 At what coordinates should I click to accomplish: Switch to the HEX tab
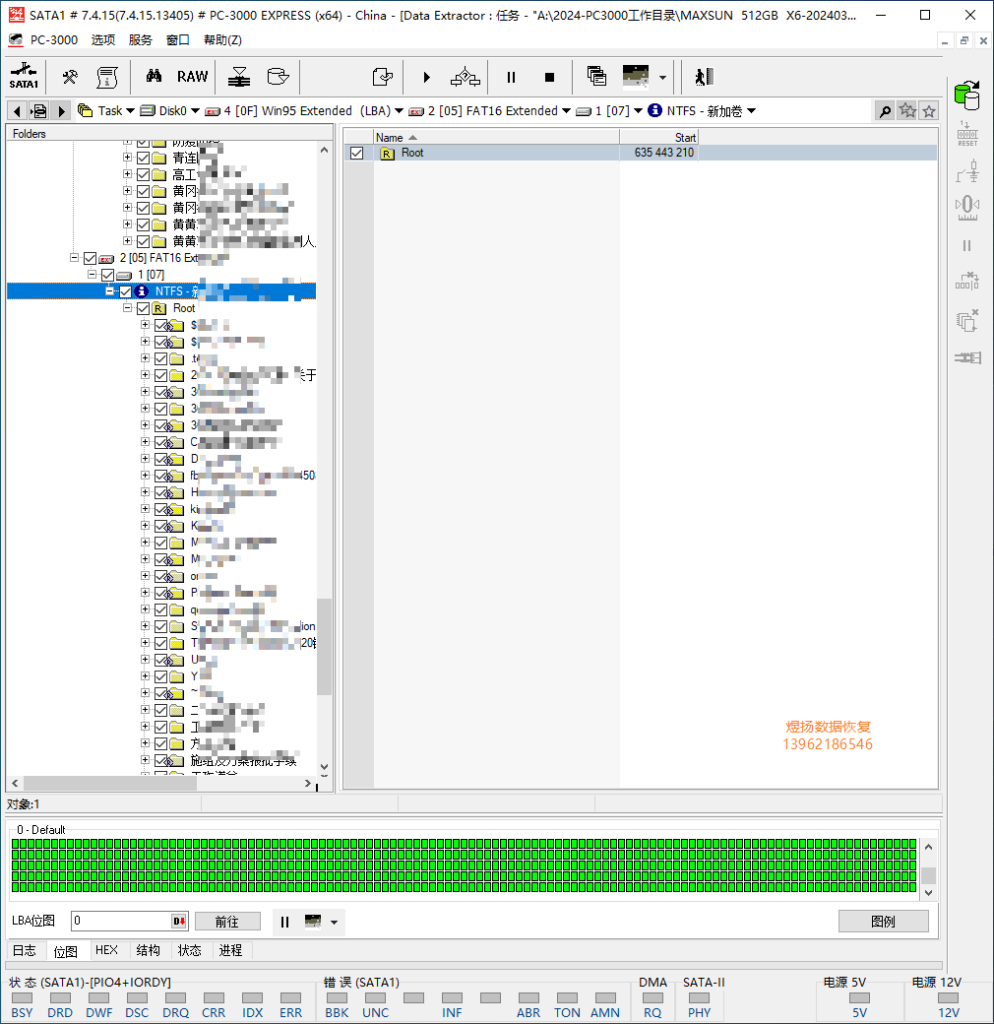(x=106, y=950)
